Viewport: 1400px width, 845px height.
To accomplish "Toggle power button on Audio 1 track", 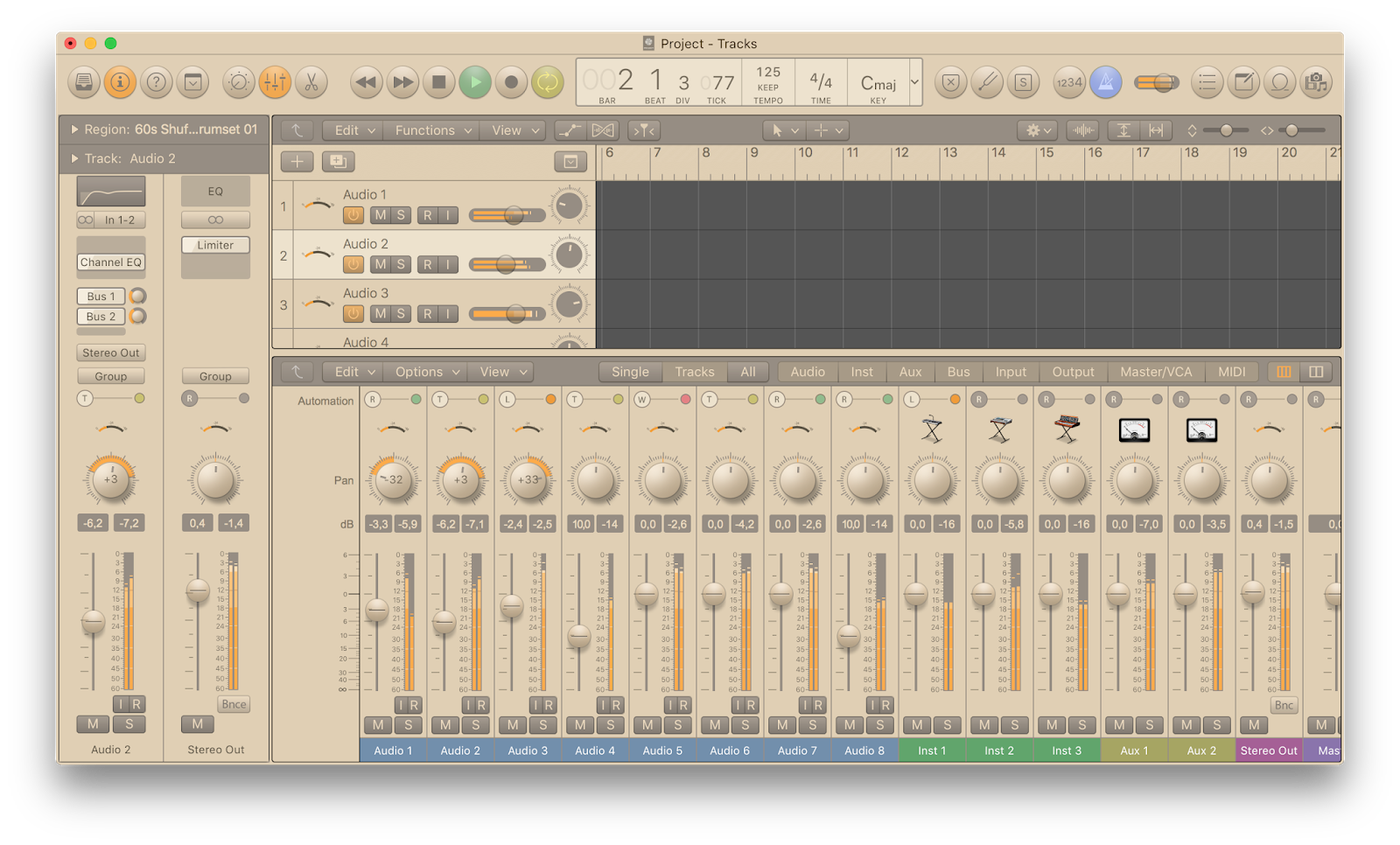I will 353,215.
